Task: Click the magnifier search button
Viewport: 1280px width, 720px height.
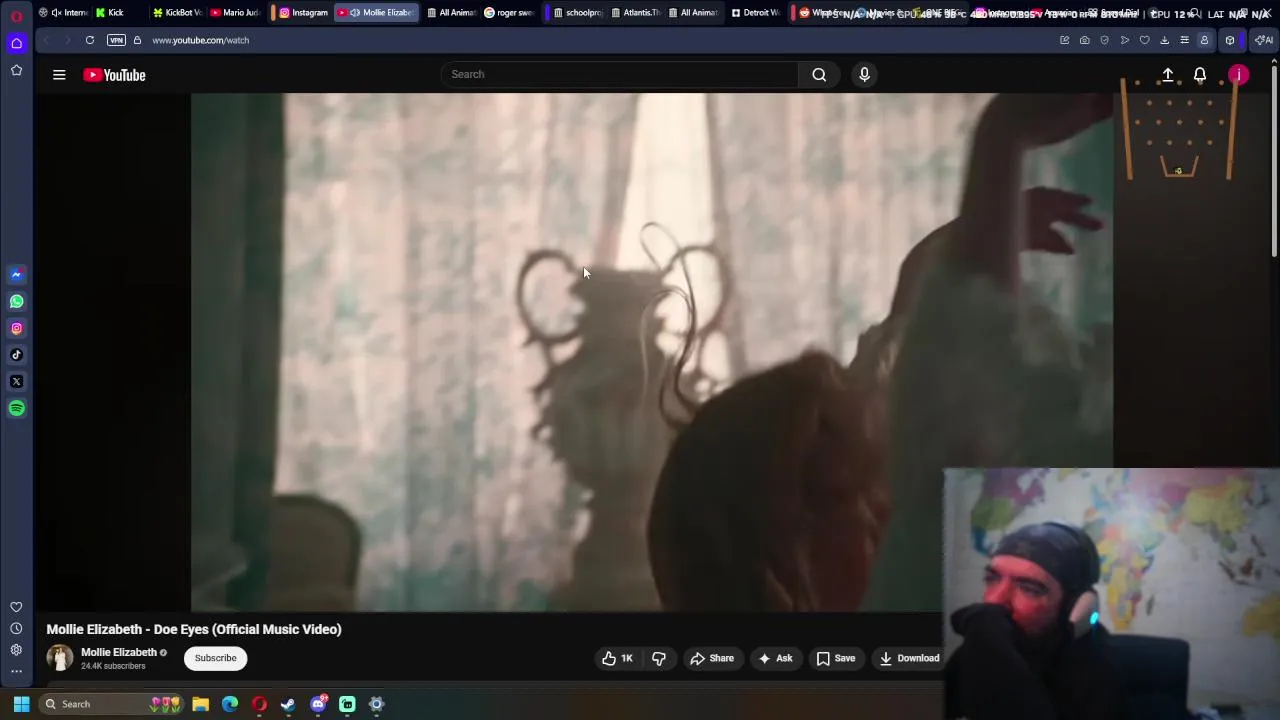Action: tap(819, 74)
